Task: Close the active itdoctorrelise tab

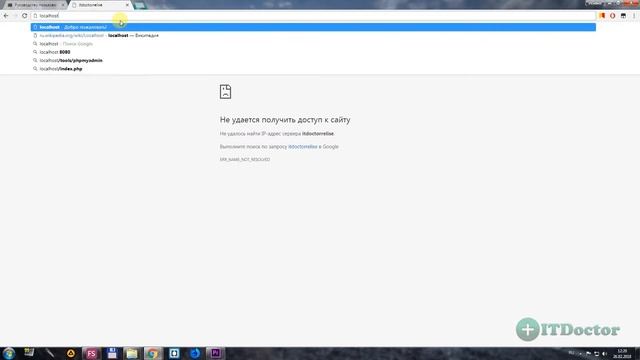Action: coord(127,5)
